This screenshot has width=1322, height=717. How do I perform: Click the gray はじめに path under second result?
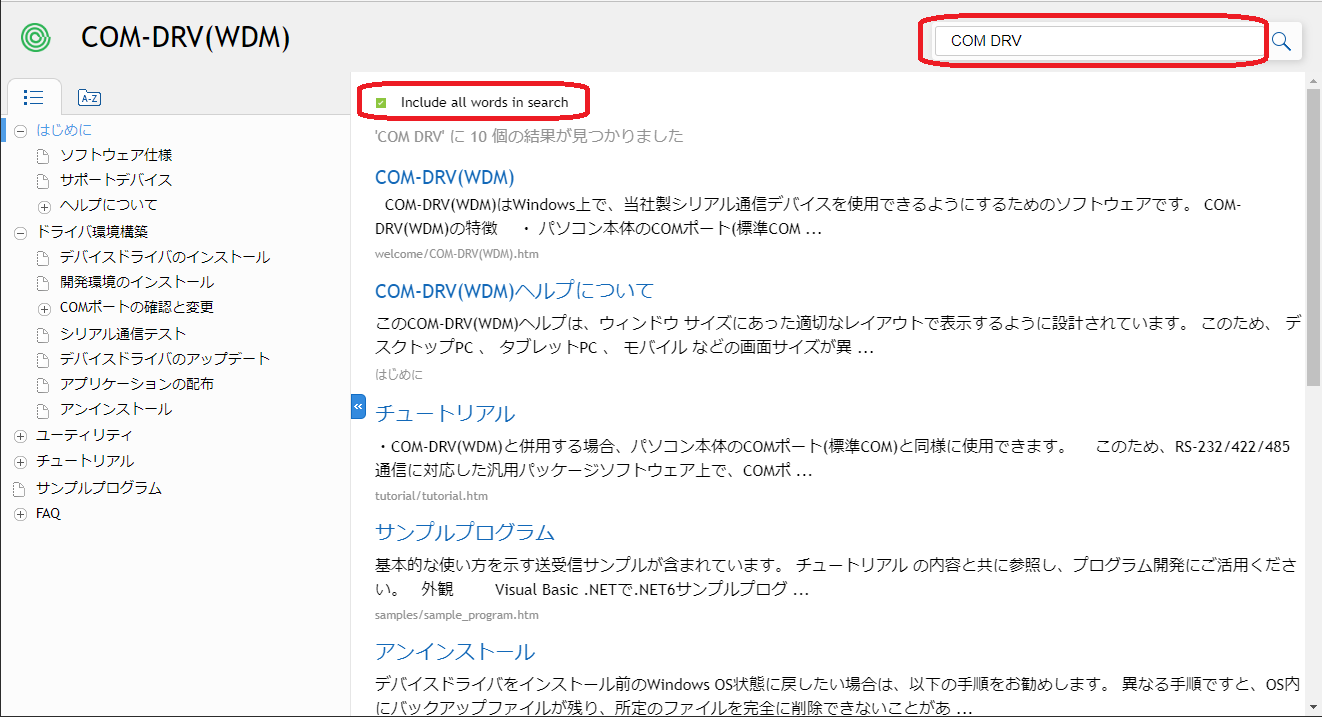point(399,375)
